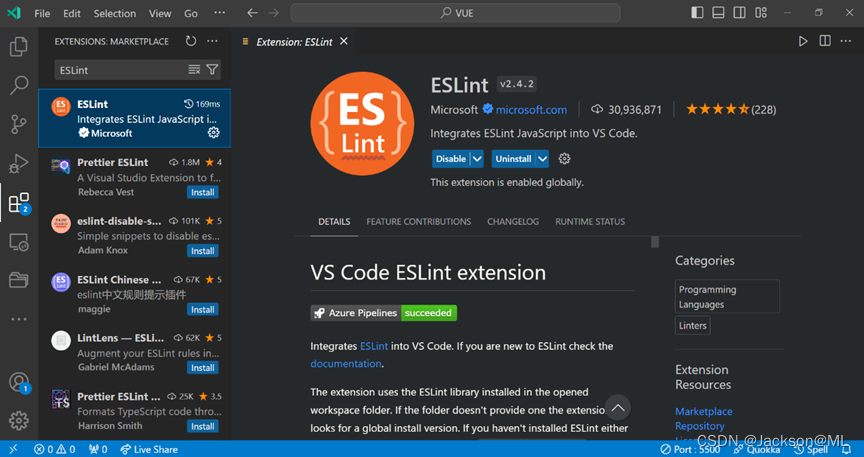864x457 pixels.
Task: Select the Details tab
Action: point(334,222)
